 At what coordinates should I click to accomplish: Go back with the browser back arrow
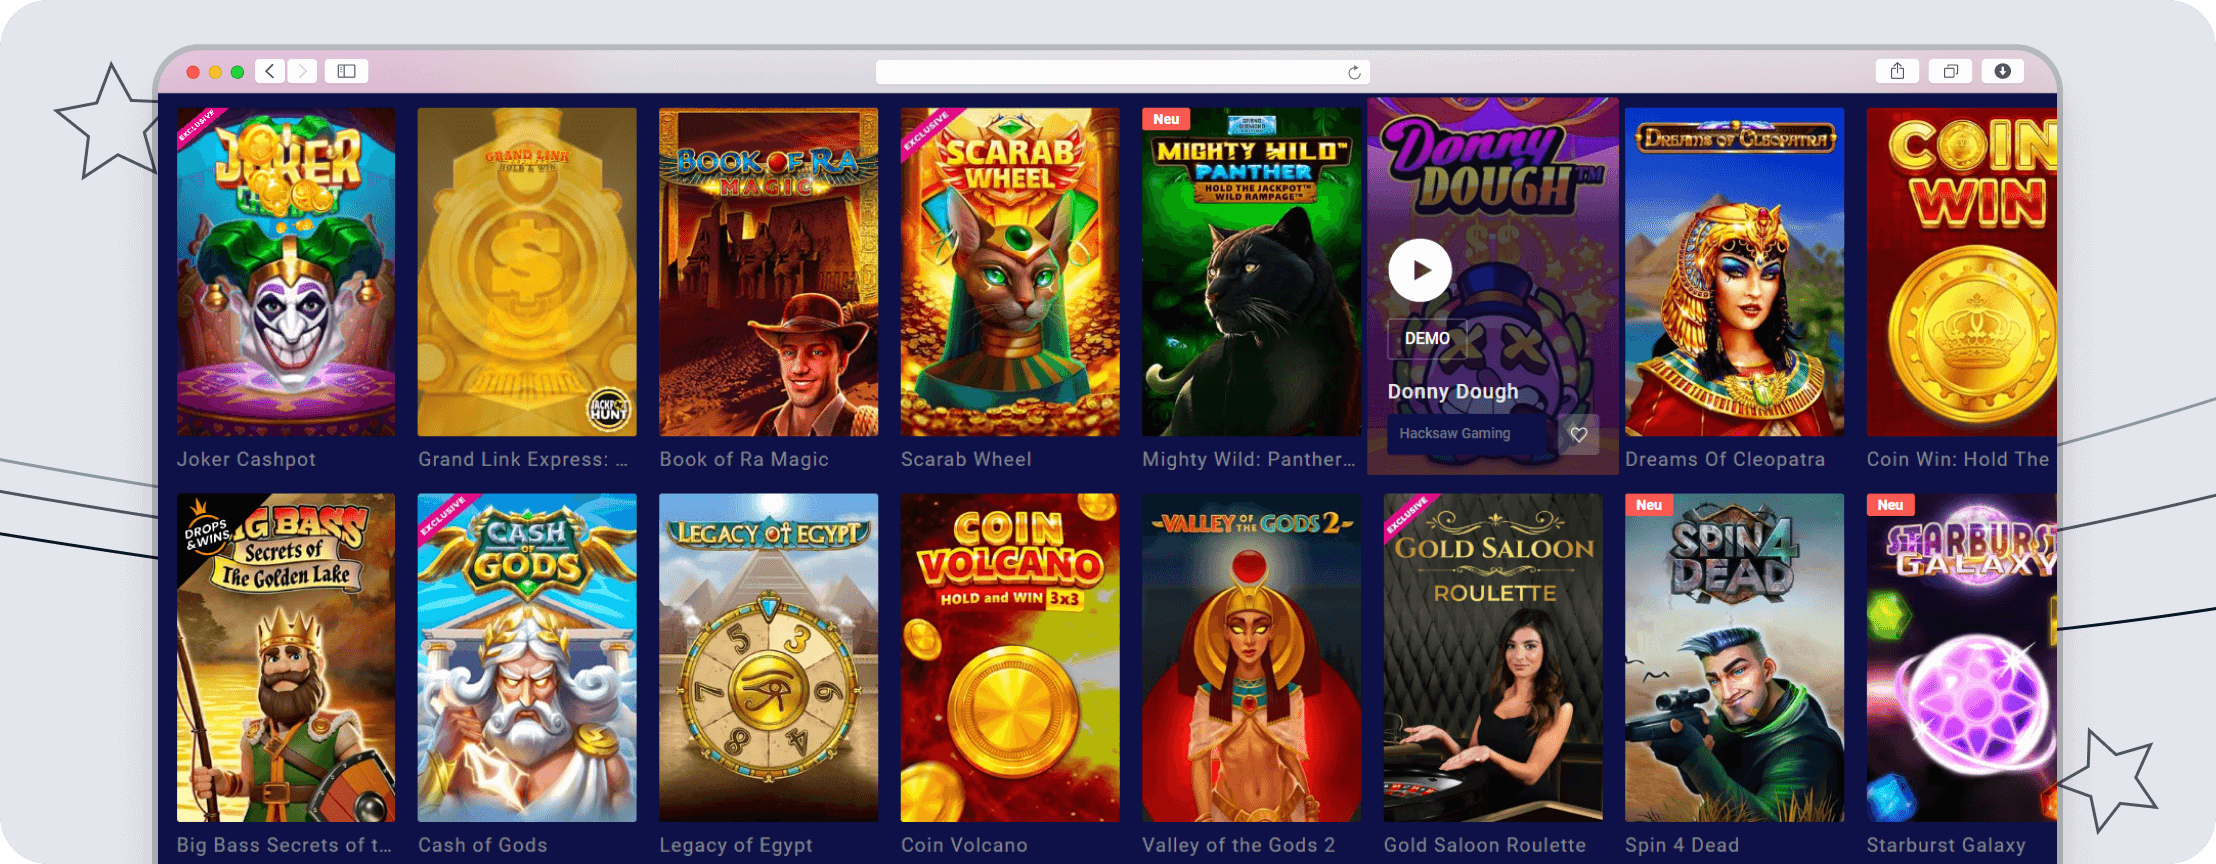pos(270,71)
